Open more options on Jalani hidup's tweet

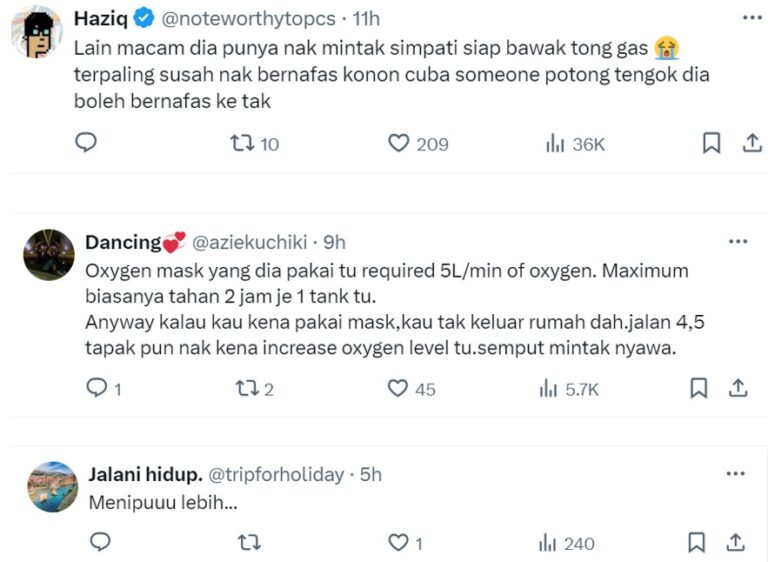click(736, 474)
